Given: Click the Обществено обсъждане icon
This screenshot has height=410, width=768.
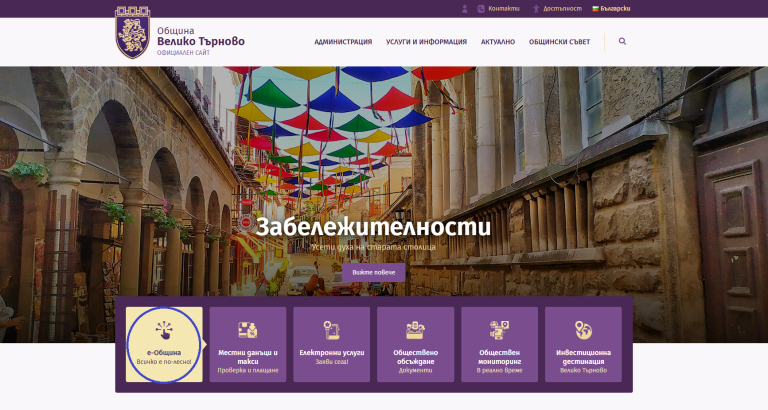Looking at the screenshot, I should (x=415, y=330).
